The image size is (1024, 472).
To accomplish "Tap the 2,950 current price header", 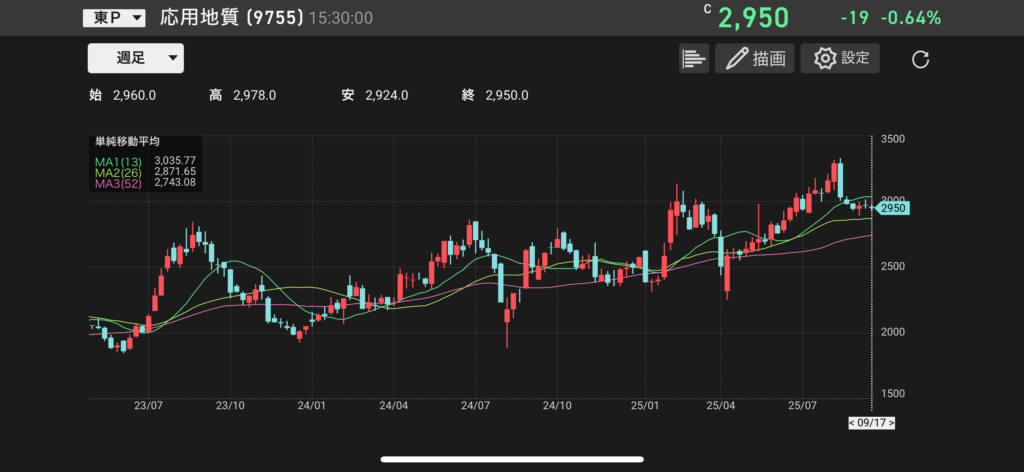I will 753,18.
